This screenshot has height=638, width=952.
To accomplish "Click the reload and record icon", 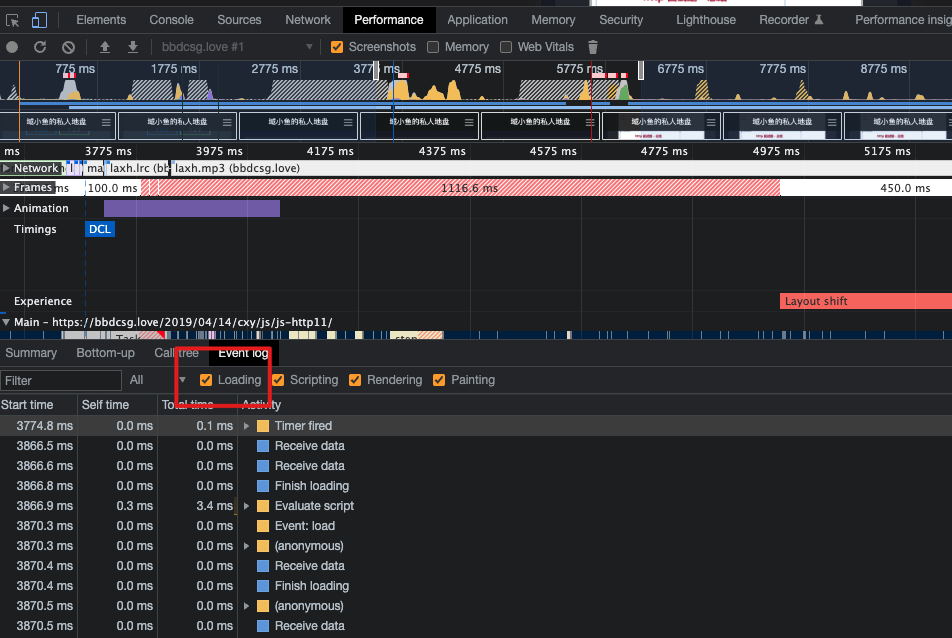I will (x=40, y=47).
